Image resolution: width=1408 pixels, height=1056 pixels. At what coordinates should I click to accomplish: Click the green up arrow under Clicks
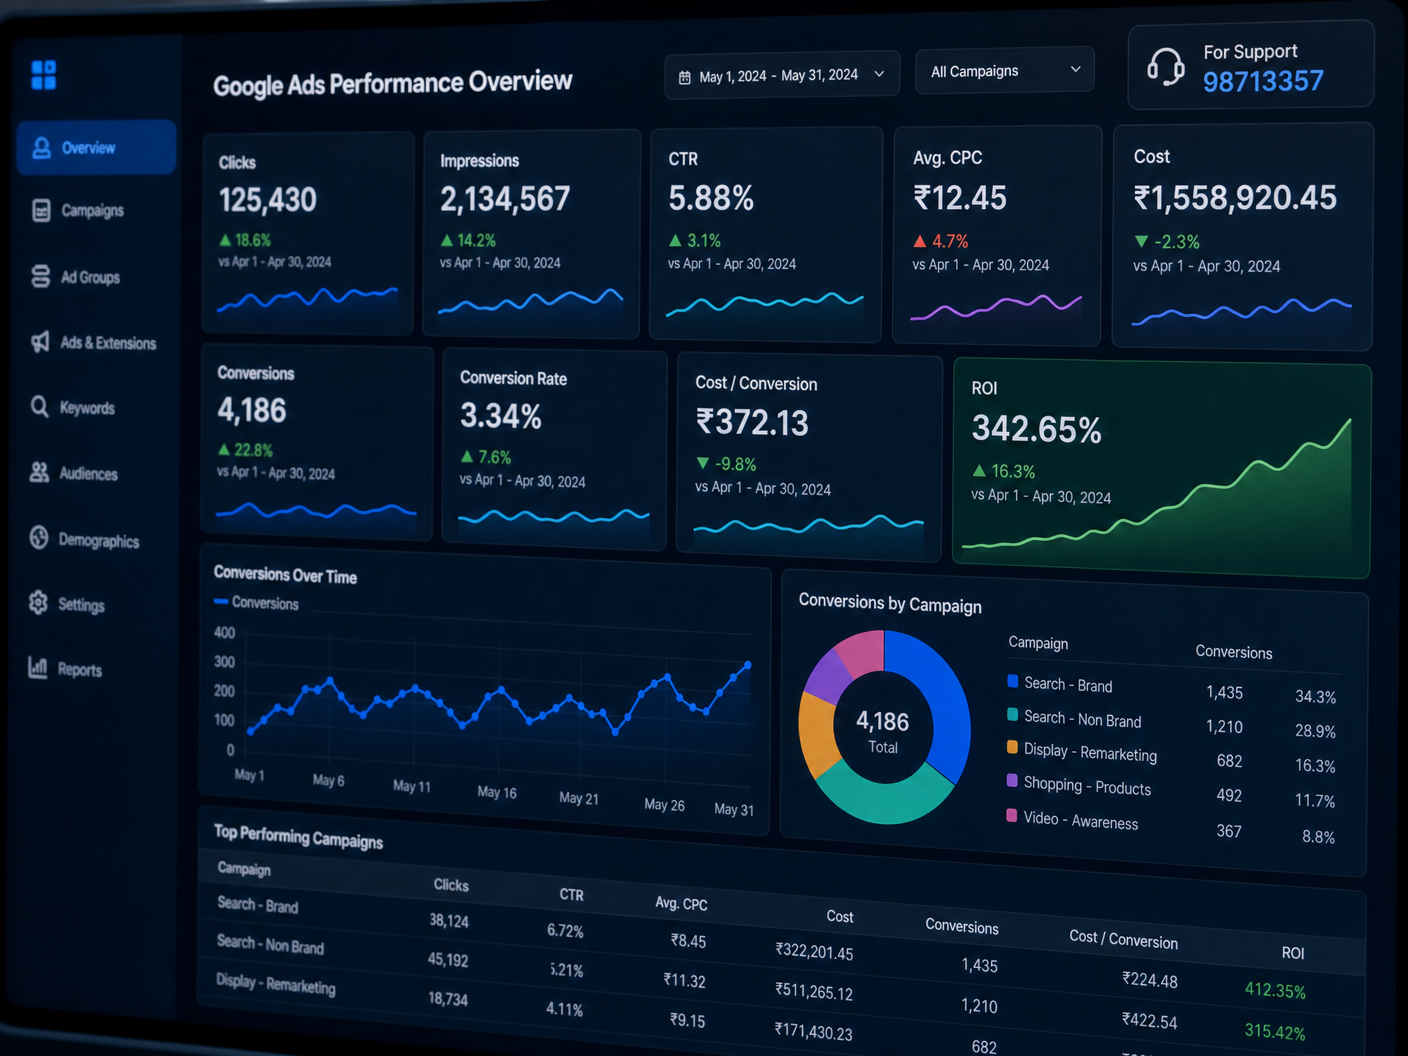[x=225, y=240]
